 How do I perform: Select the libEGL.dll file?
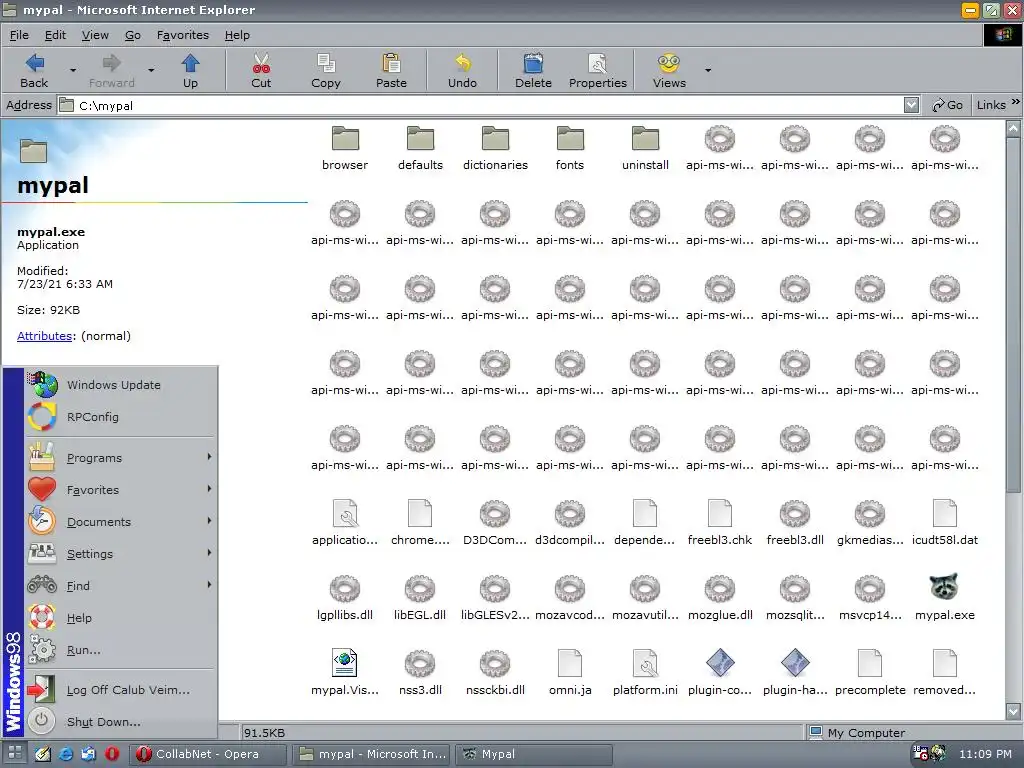[x=420, y=598]
